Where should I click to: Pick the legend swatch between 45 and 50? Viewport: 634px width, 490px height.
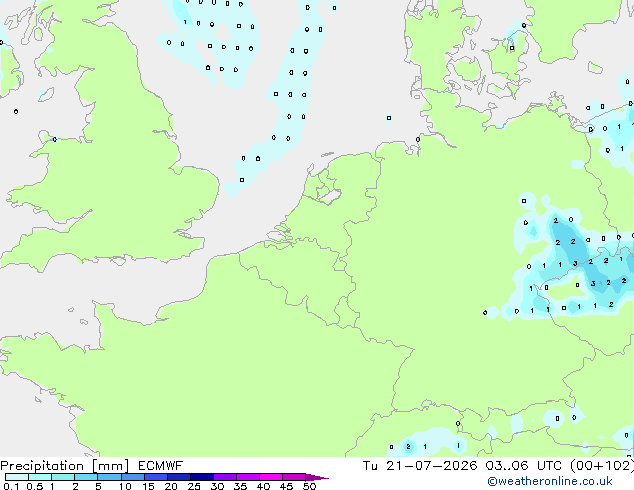tap(294, 477)
